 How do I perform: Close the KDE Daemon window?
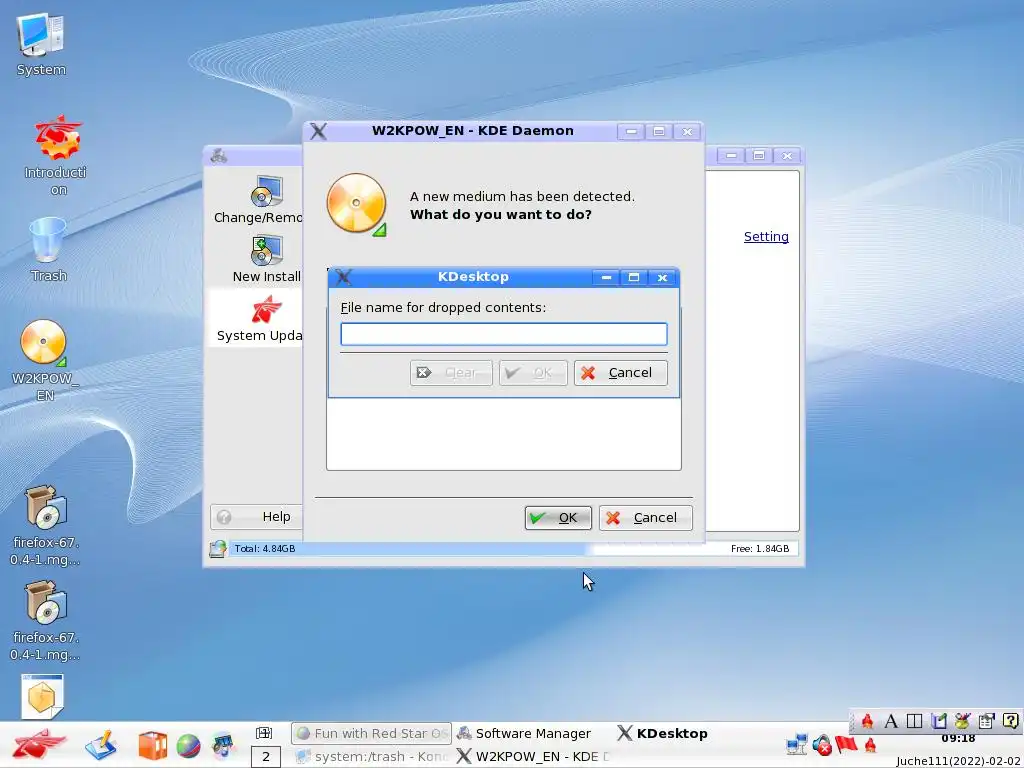pyautogui.click(x=687, y=132)
